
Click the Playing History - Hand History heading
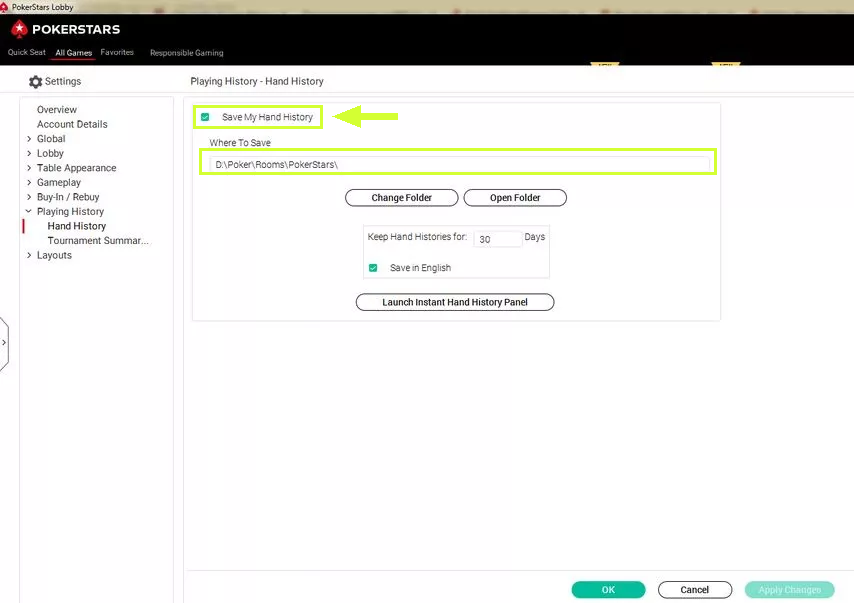click(257, 81)
